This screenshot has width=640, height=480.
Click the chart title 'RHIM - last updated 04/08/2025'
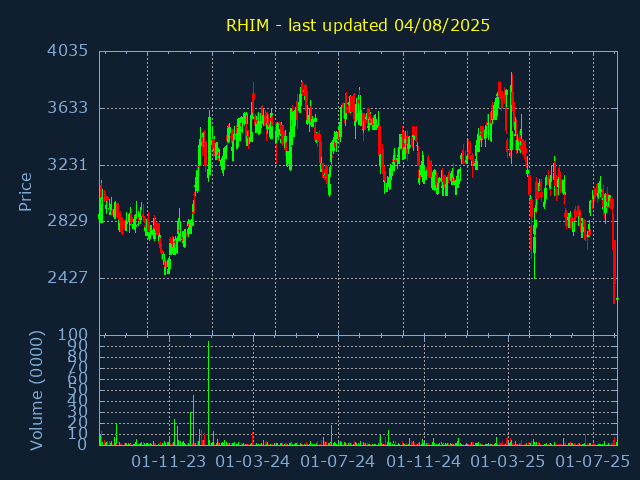[358, 25]
